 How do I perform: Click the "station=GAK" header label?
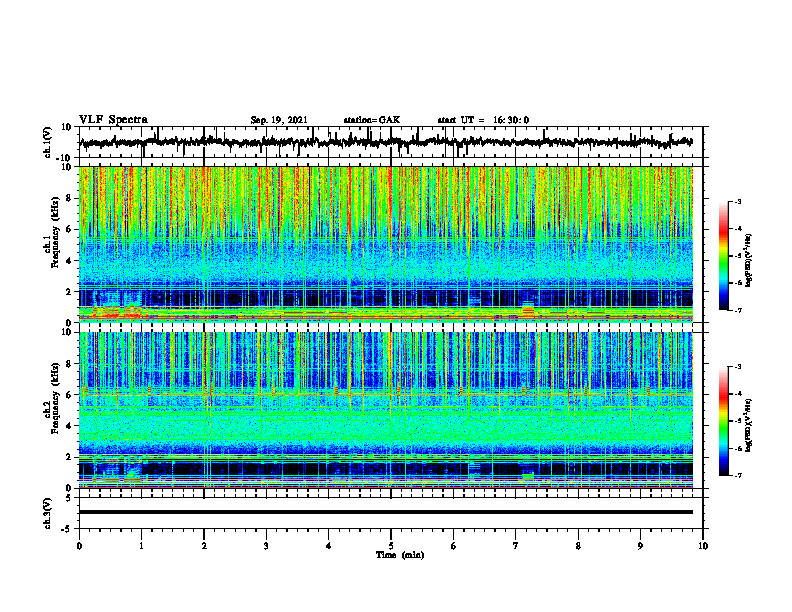tap(372, 120)
